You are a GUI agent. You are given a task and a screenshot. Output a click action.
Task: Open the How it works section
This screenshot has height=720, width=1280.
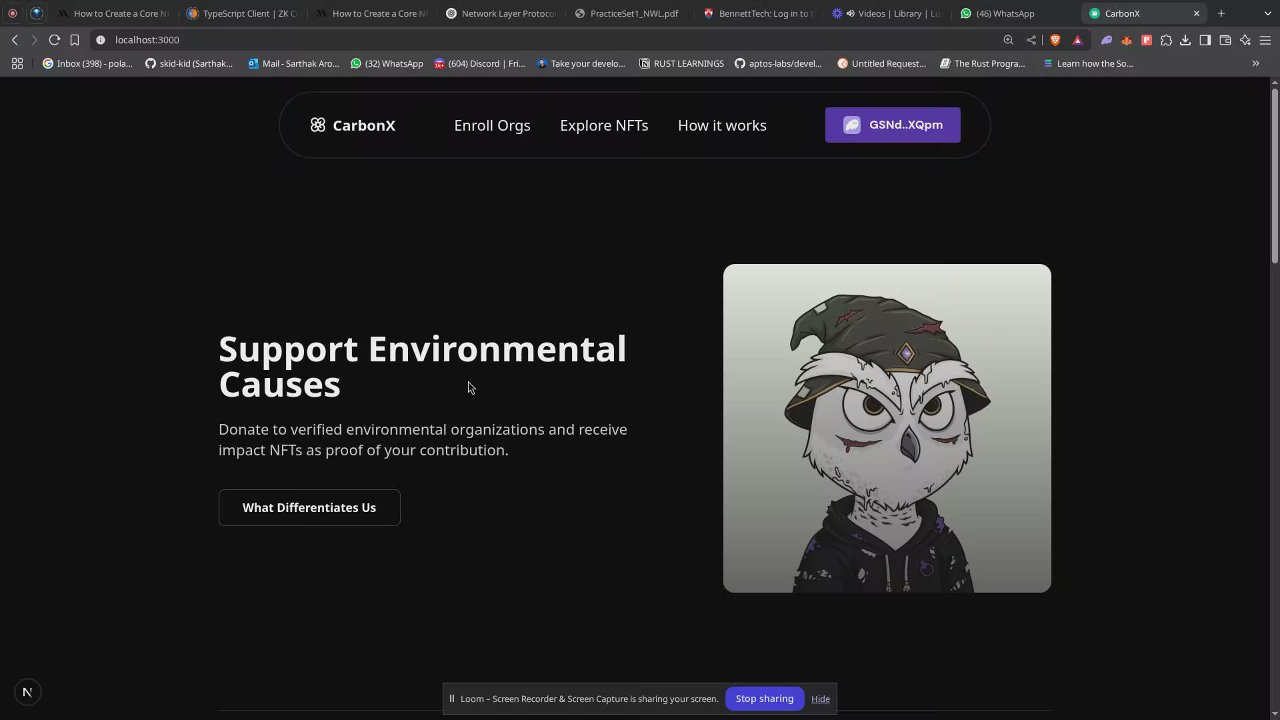(x=722, y=125)
